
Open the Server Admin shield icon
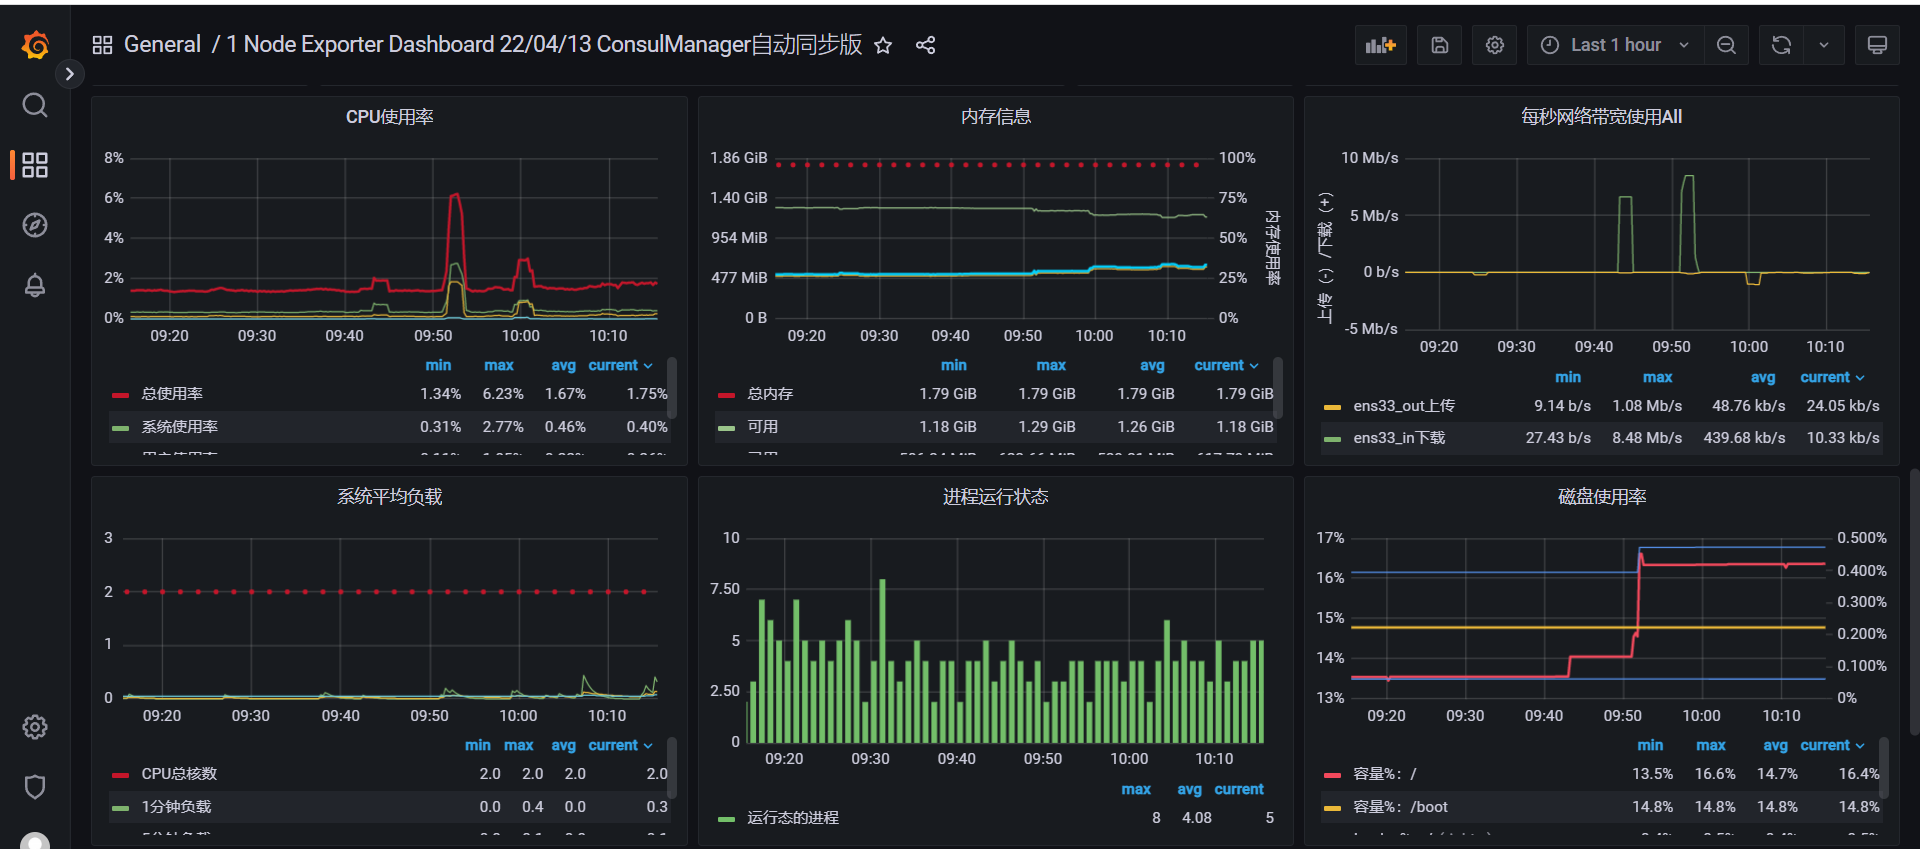(35, 787)
